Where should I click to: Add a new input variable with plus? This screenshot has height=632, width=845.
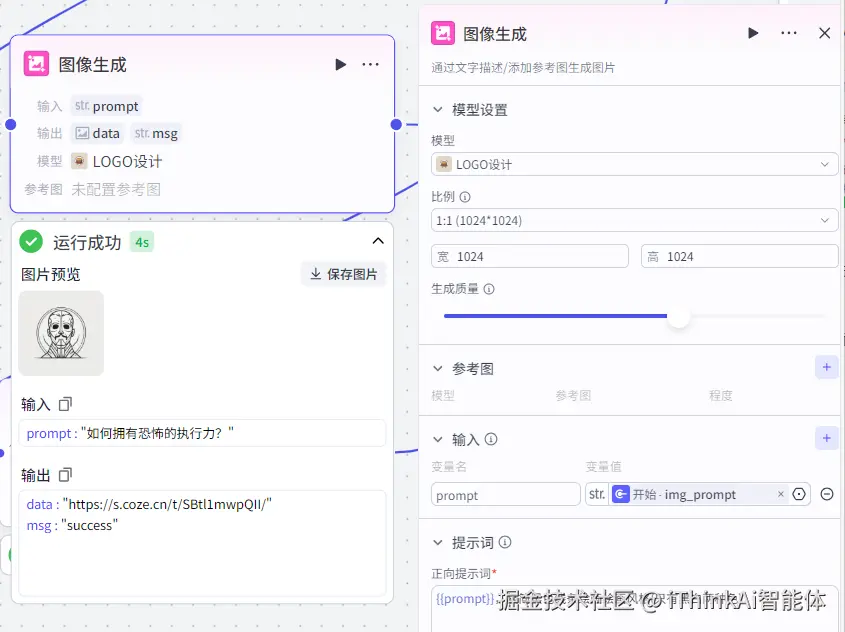826,439
